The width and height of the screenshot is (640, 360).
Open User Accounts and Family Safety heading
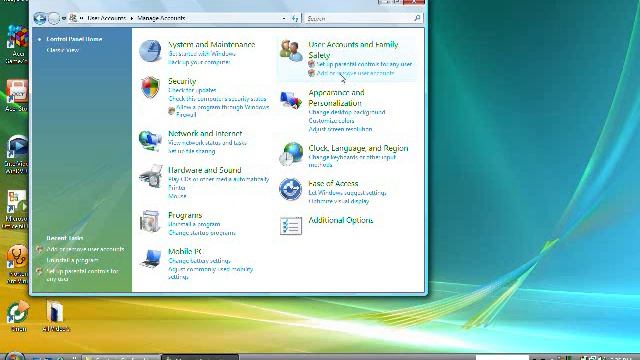pyautogui.click(x=353, y=49)
